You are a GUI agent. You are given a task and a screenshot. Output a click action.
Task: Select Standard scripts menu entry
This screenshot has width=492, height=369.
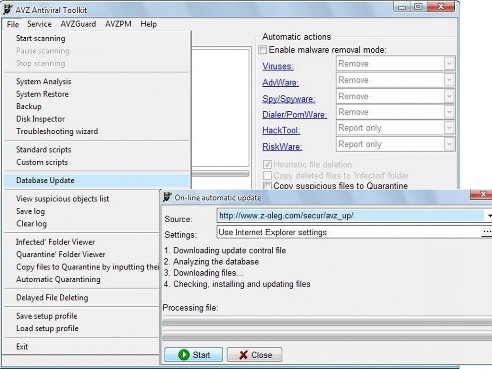(97, 150)
